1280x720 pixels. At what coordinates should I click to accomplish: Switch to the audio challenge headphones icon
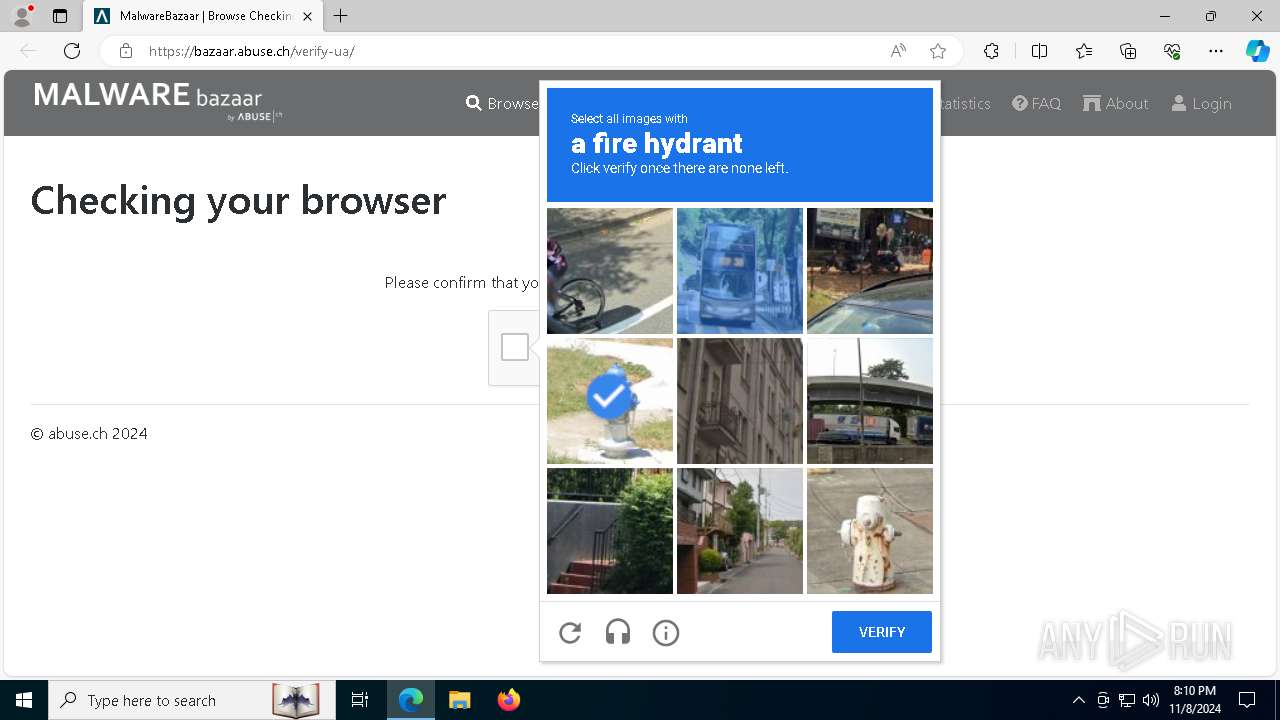618,632
